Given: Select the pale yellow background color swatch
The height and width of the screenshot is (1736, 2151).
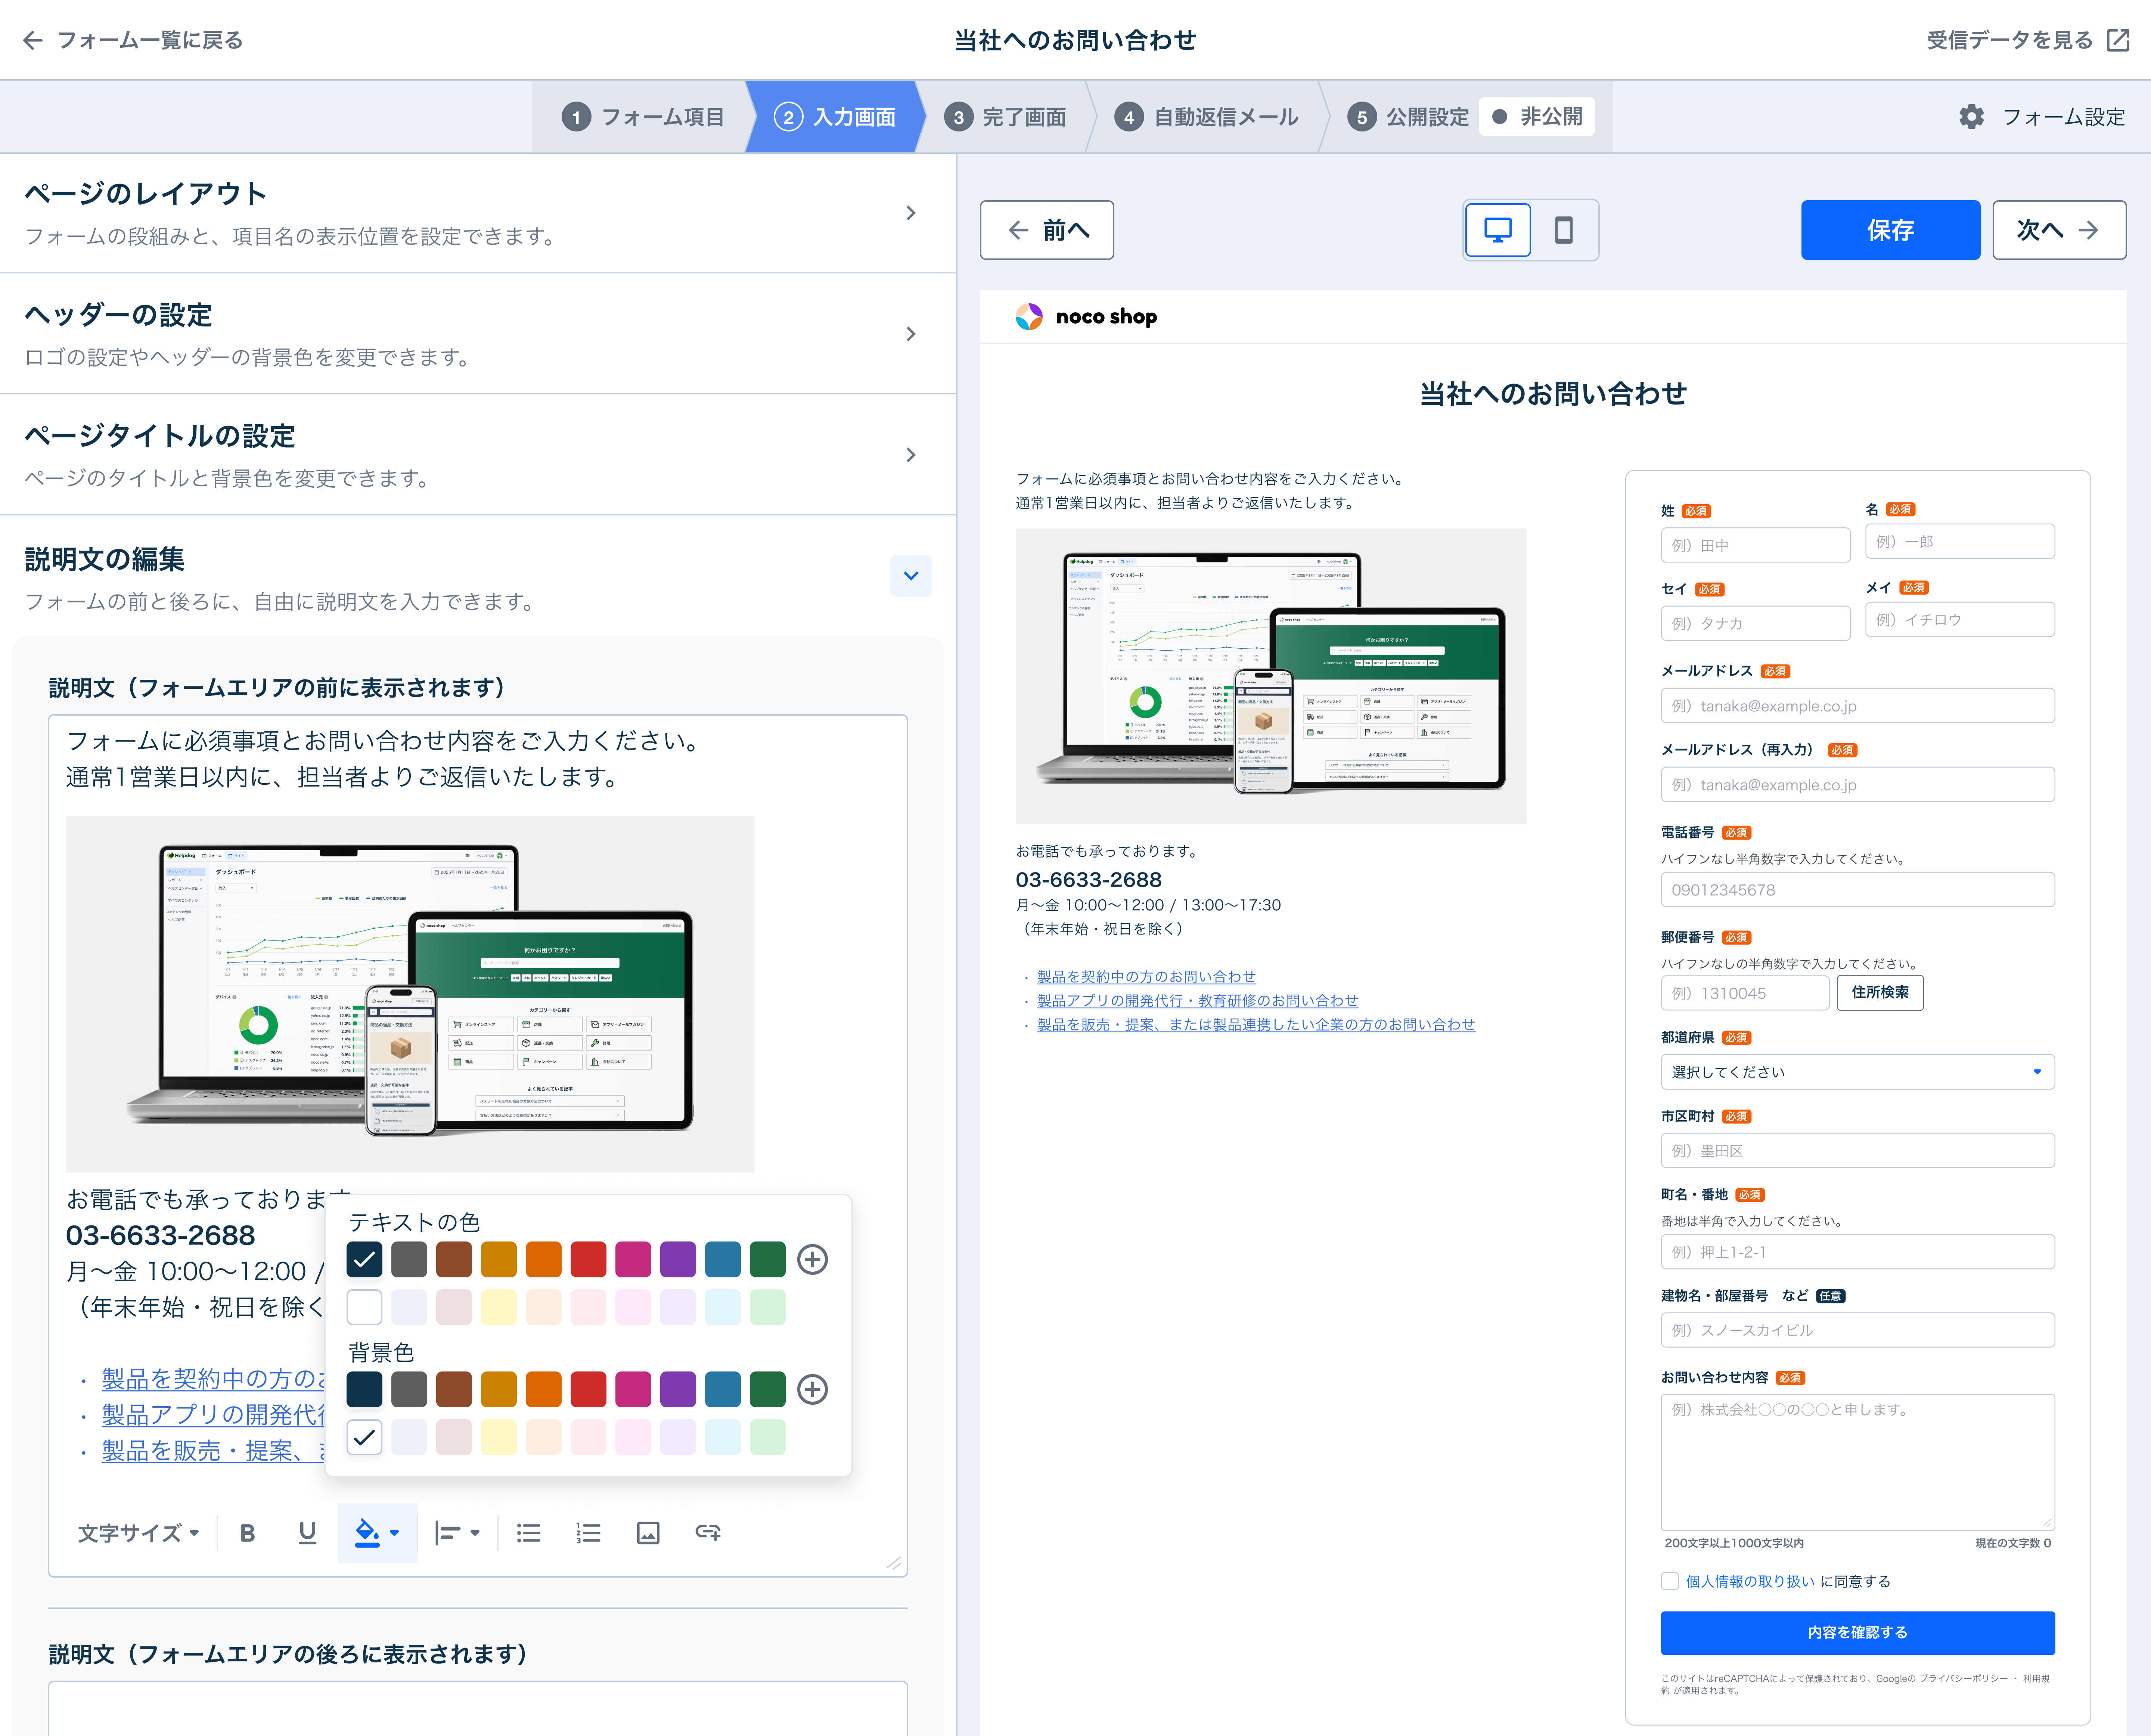Looking at the screenshot, I should pos(498,1437).
